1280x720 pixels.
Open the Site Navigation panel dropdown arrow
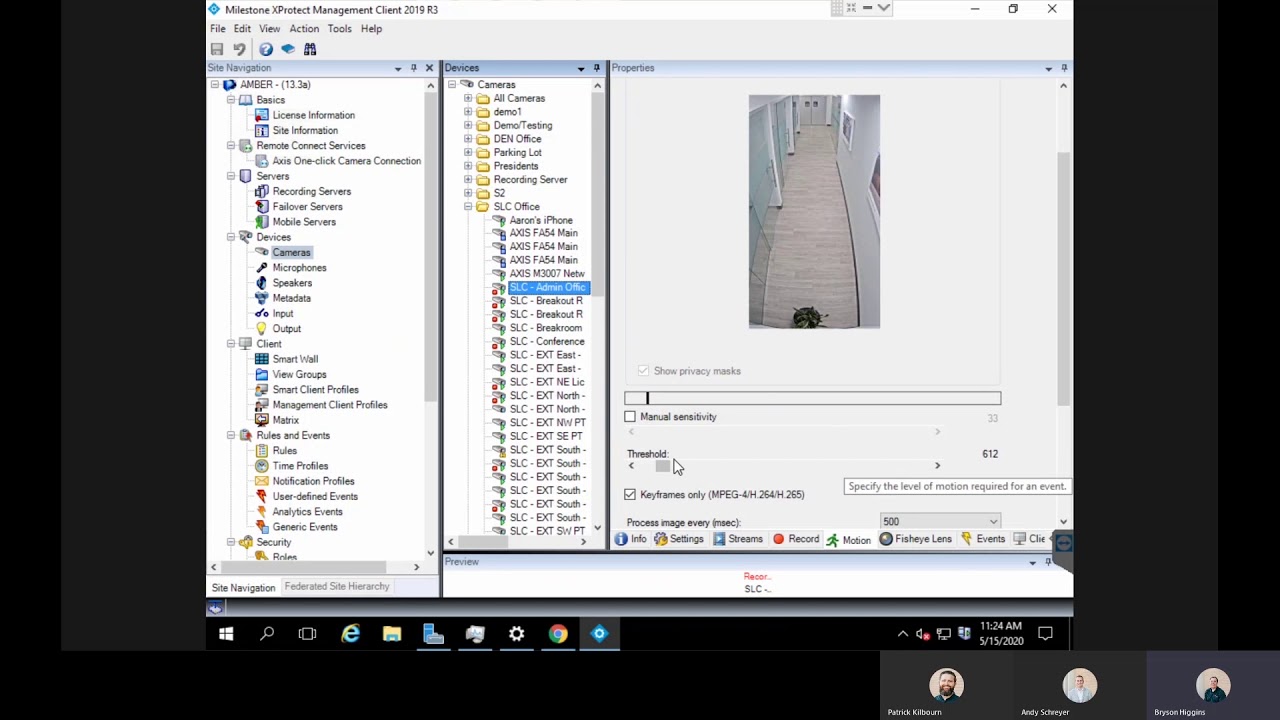click(x=398, y=68)
